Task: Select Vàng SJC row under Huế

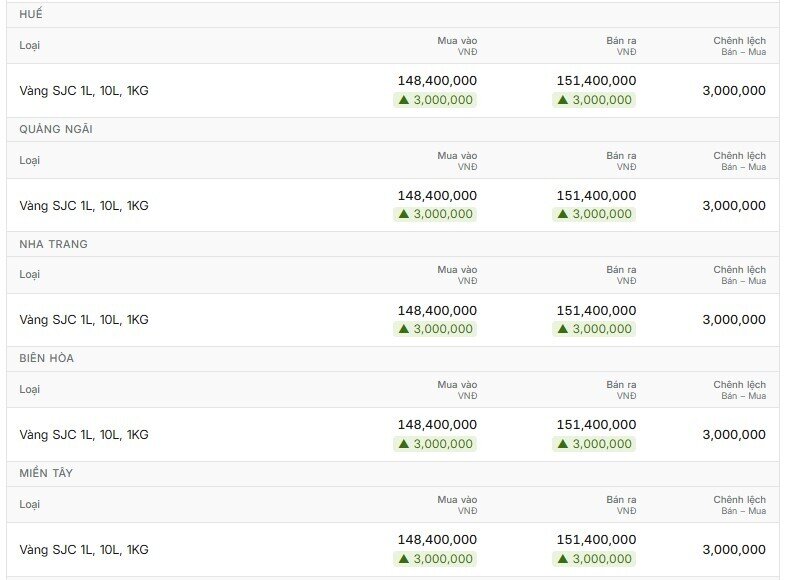Action: tap(392, 91)
